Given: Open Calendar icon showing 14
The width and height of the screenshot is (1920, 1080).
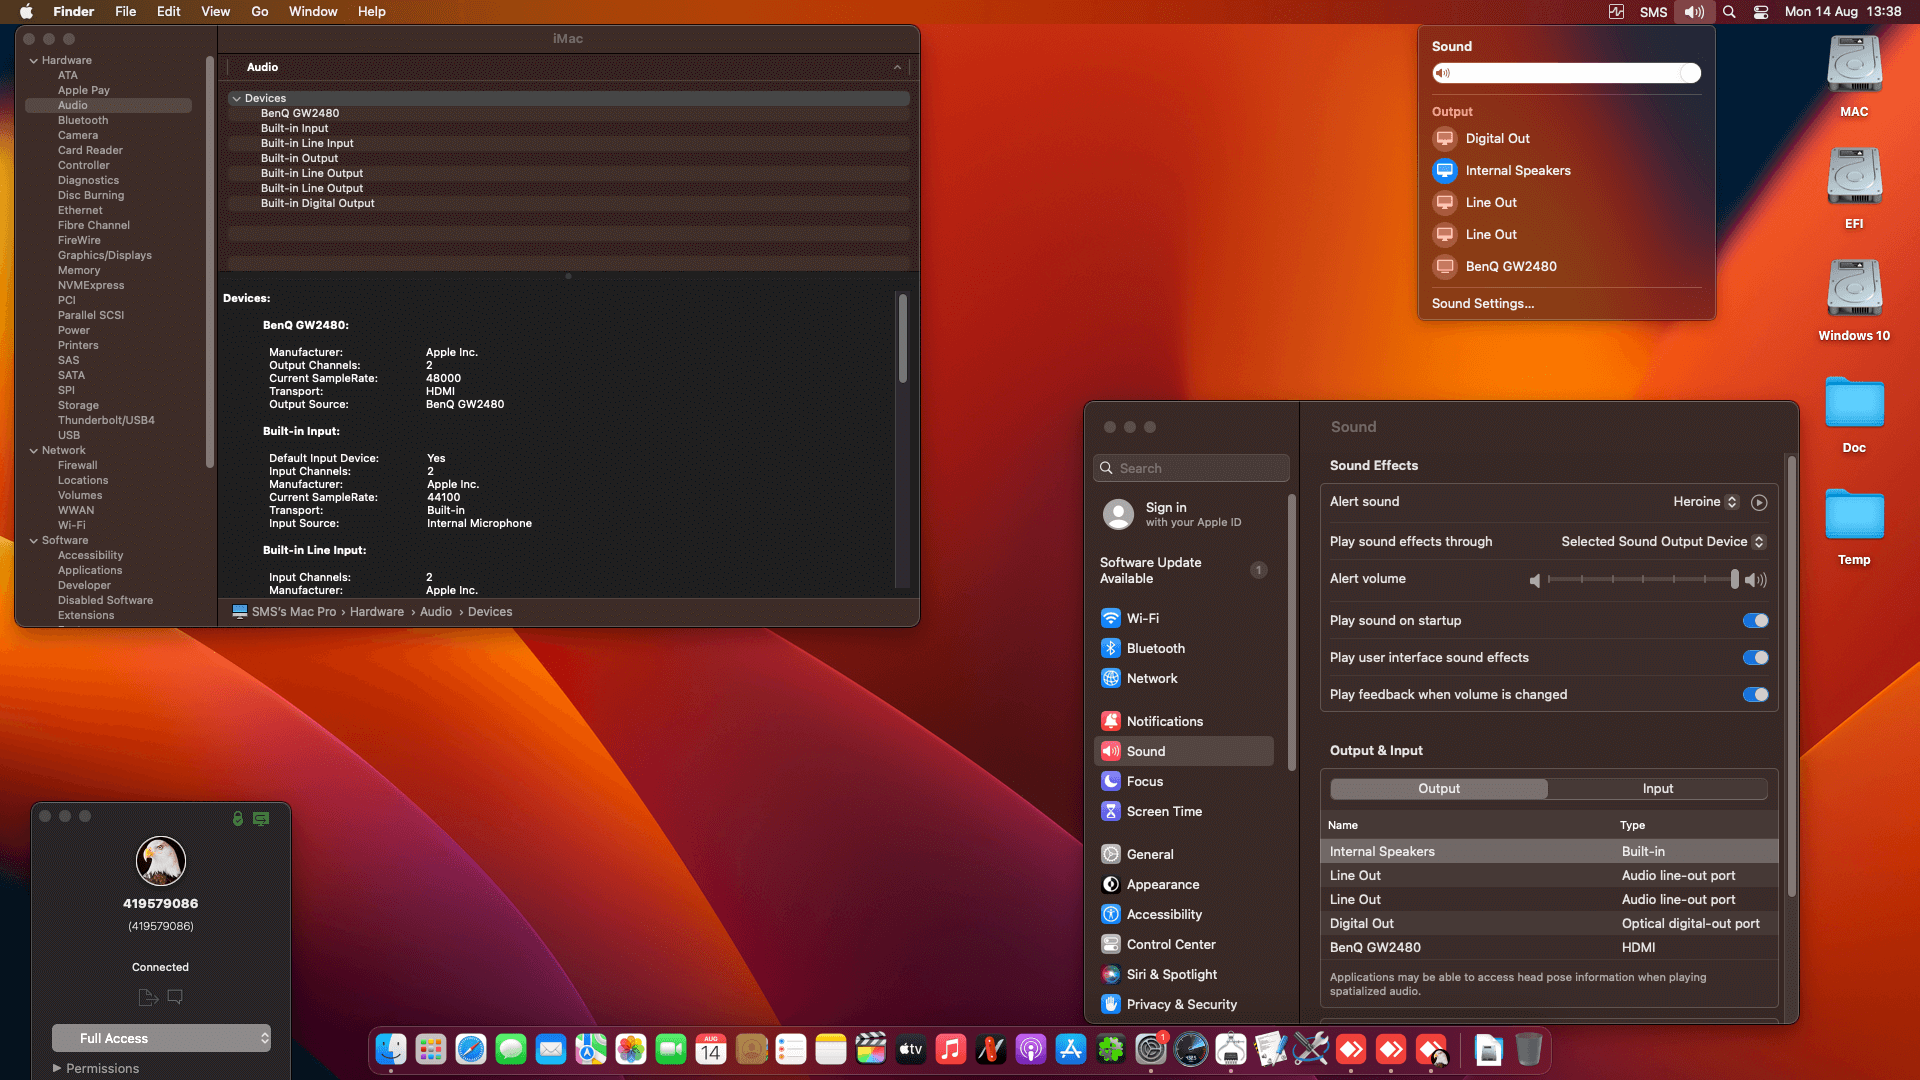Looking at the screenshot, I should (x=711, y=1049).
